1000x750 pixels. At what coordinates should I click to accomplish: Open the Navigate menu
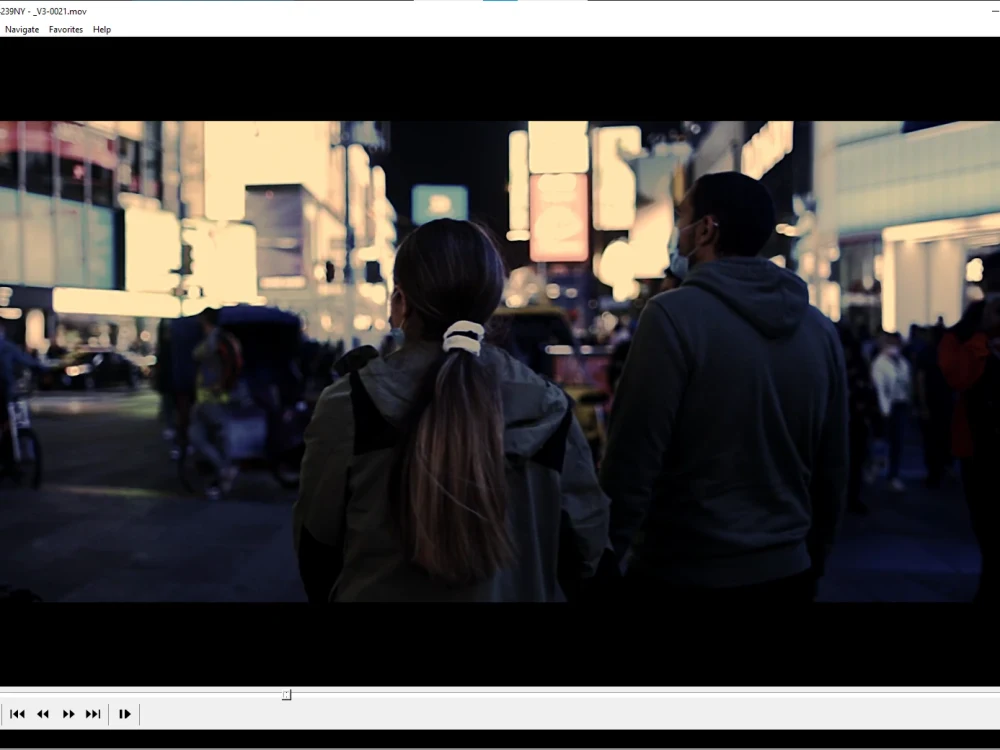(22, 29)
